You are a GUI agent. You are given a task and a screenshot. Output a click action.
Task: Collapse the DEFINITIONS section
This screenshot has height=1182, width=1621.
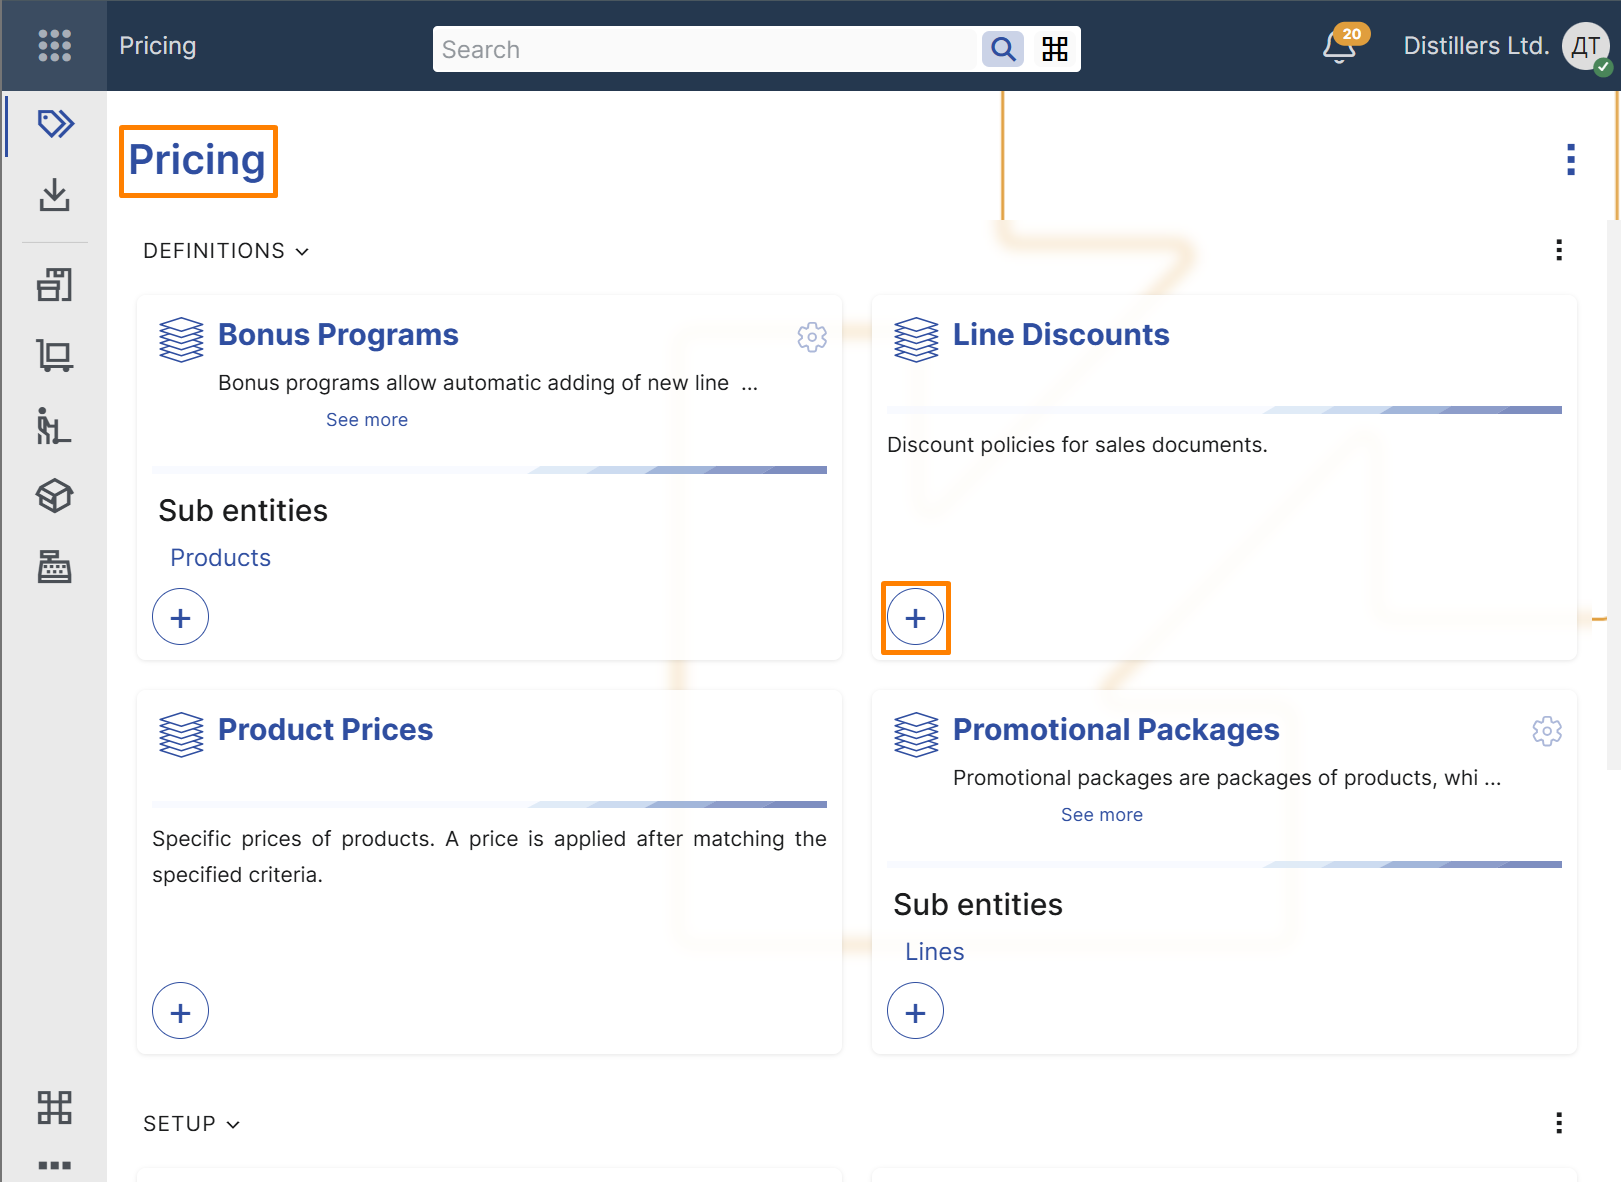(x=226, y=251)
